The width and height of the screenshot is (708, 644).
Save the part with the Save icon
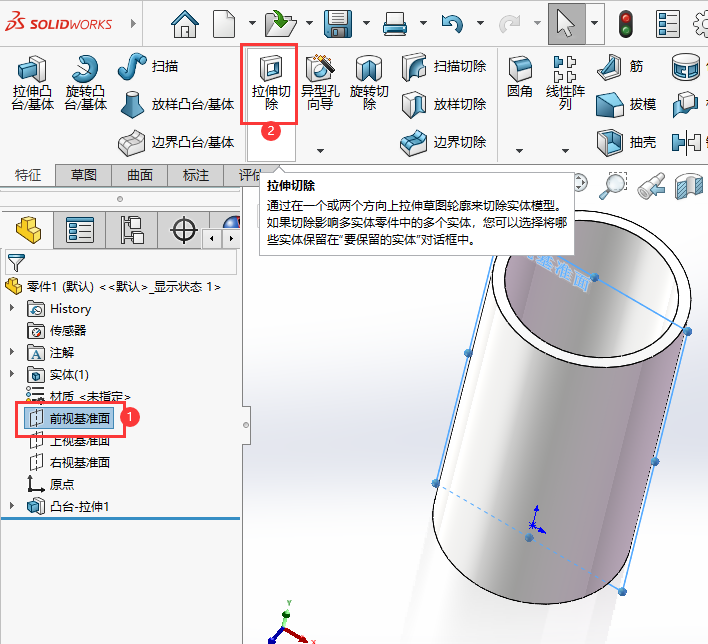click(x=338, y=23)
